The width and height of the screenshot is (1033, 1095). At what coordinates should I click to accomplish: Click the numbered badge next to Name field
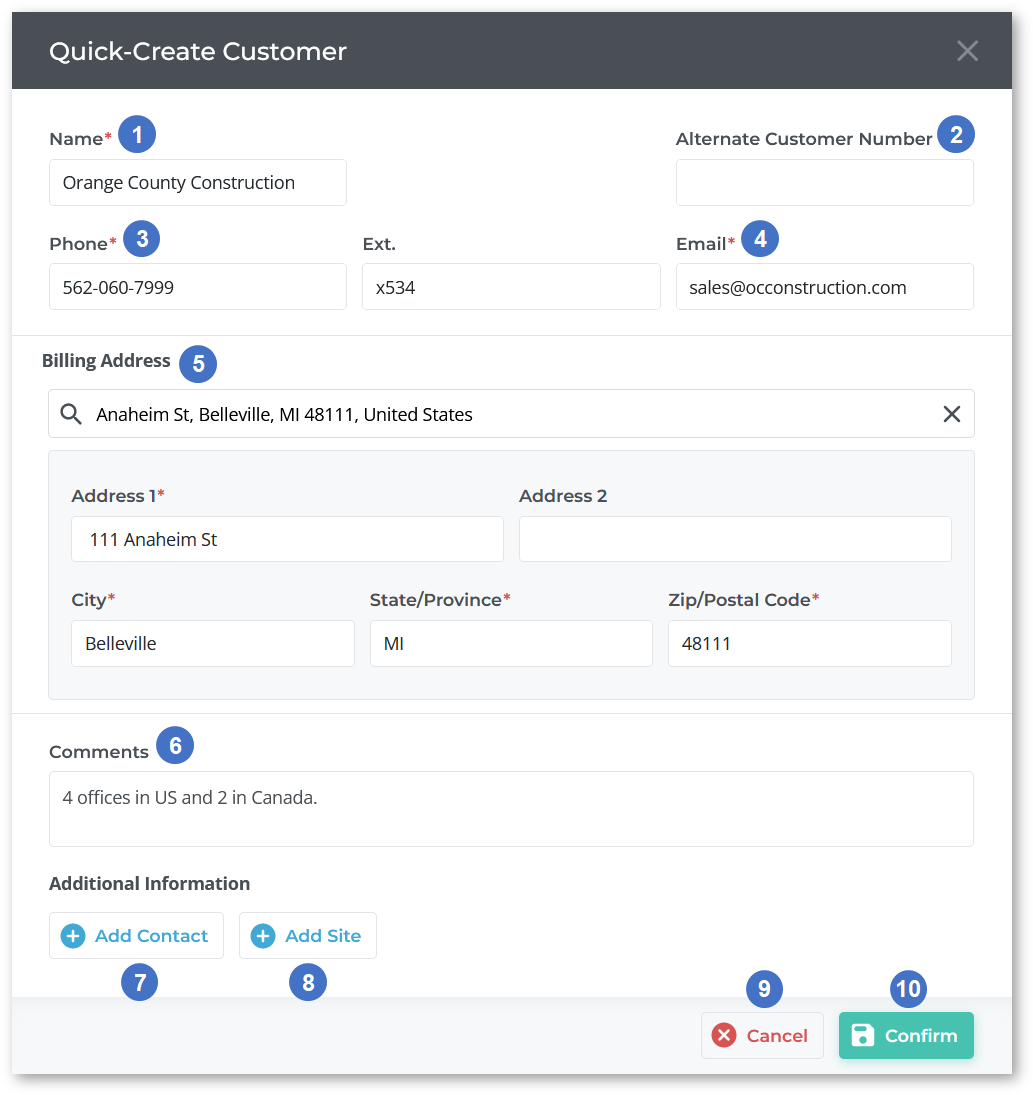tap(137, 133)
